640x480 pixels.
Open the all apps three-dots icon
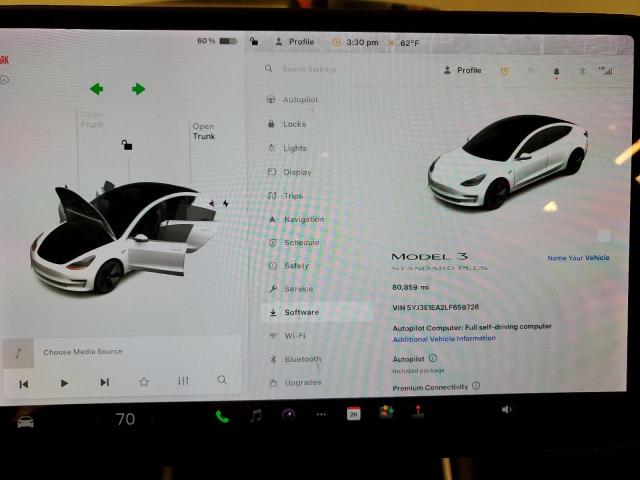click(x=321, y=415)
